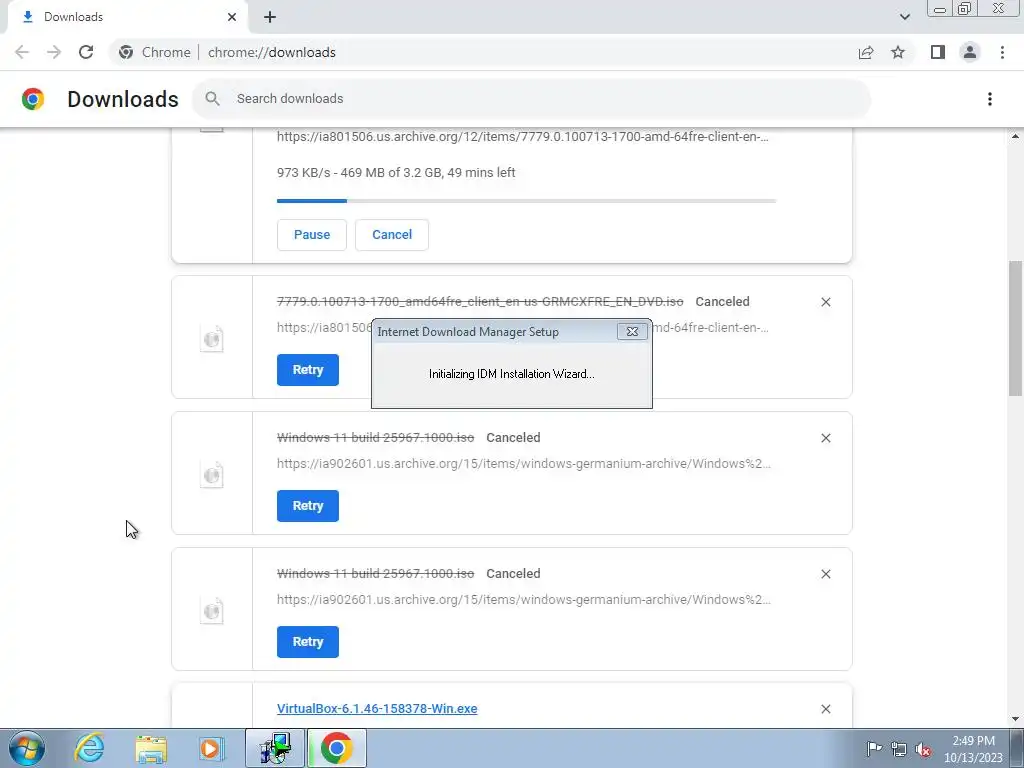Cancel the active ISO download
Image resolution: width=1024 pixels, height=768 pixels.
point(392,234)
